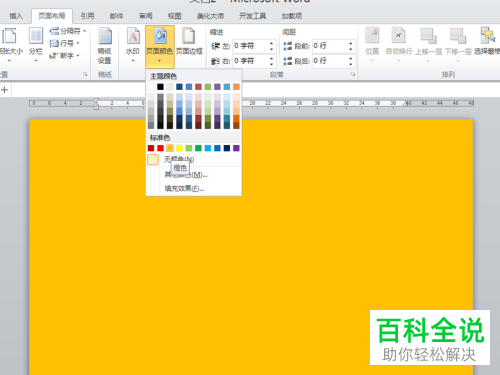Select navy blue in the standard colors row
The image size is (500, 375).
[227, 148]
